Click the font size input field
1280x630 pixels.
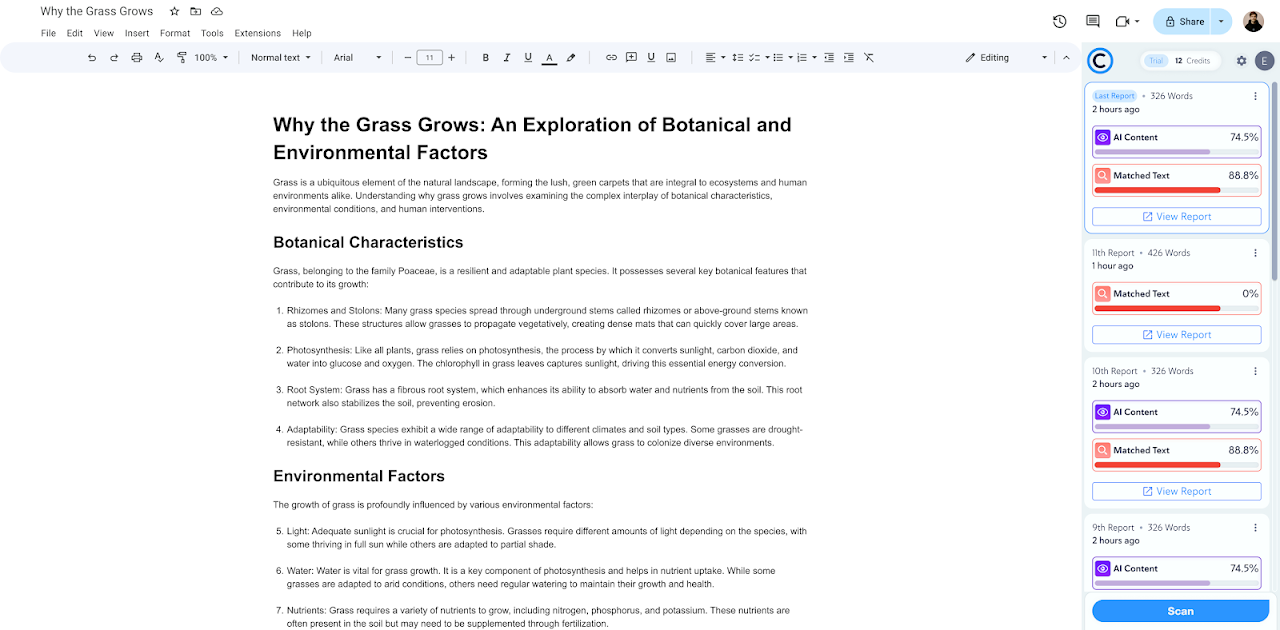[429, 58]
